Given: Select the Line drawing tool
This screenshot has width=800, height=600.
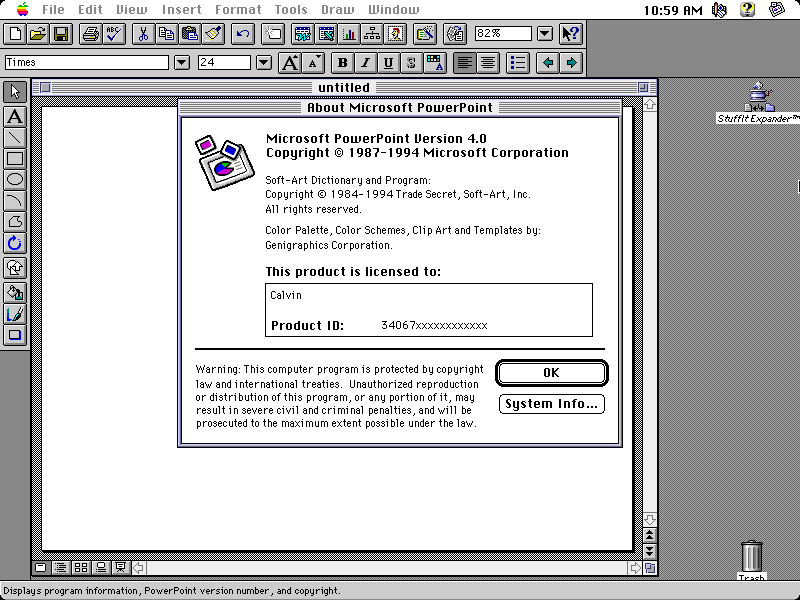Looking at the screenshot, I should pos(15,137).
